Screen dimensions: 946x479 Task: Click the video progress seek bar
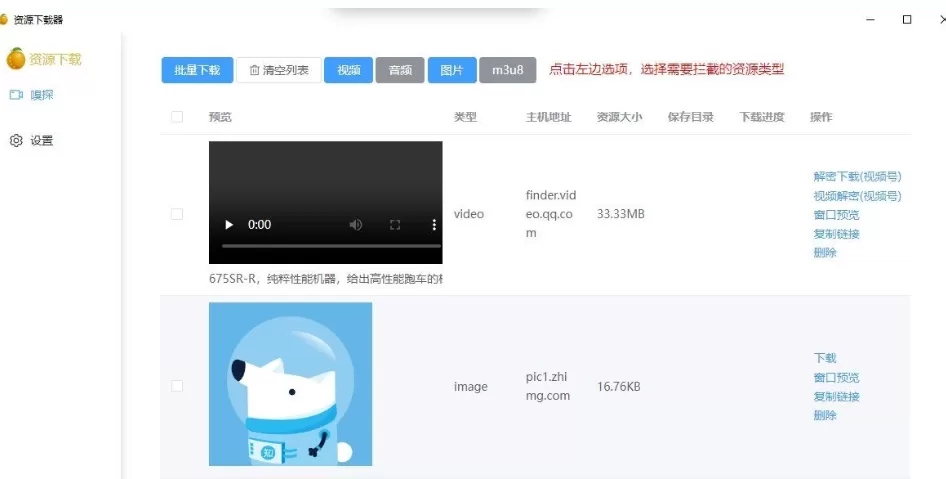pyautogui.click(x=331, y=245)
